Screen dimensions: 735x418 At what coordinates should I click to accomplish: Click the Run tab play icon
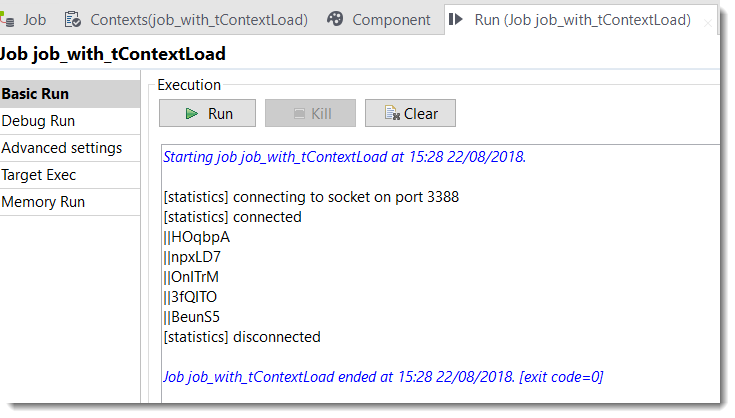(456, 19)
